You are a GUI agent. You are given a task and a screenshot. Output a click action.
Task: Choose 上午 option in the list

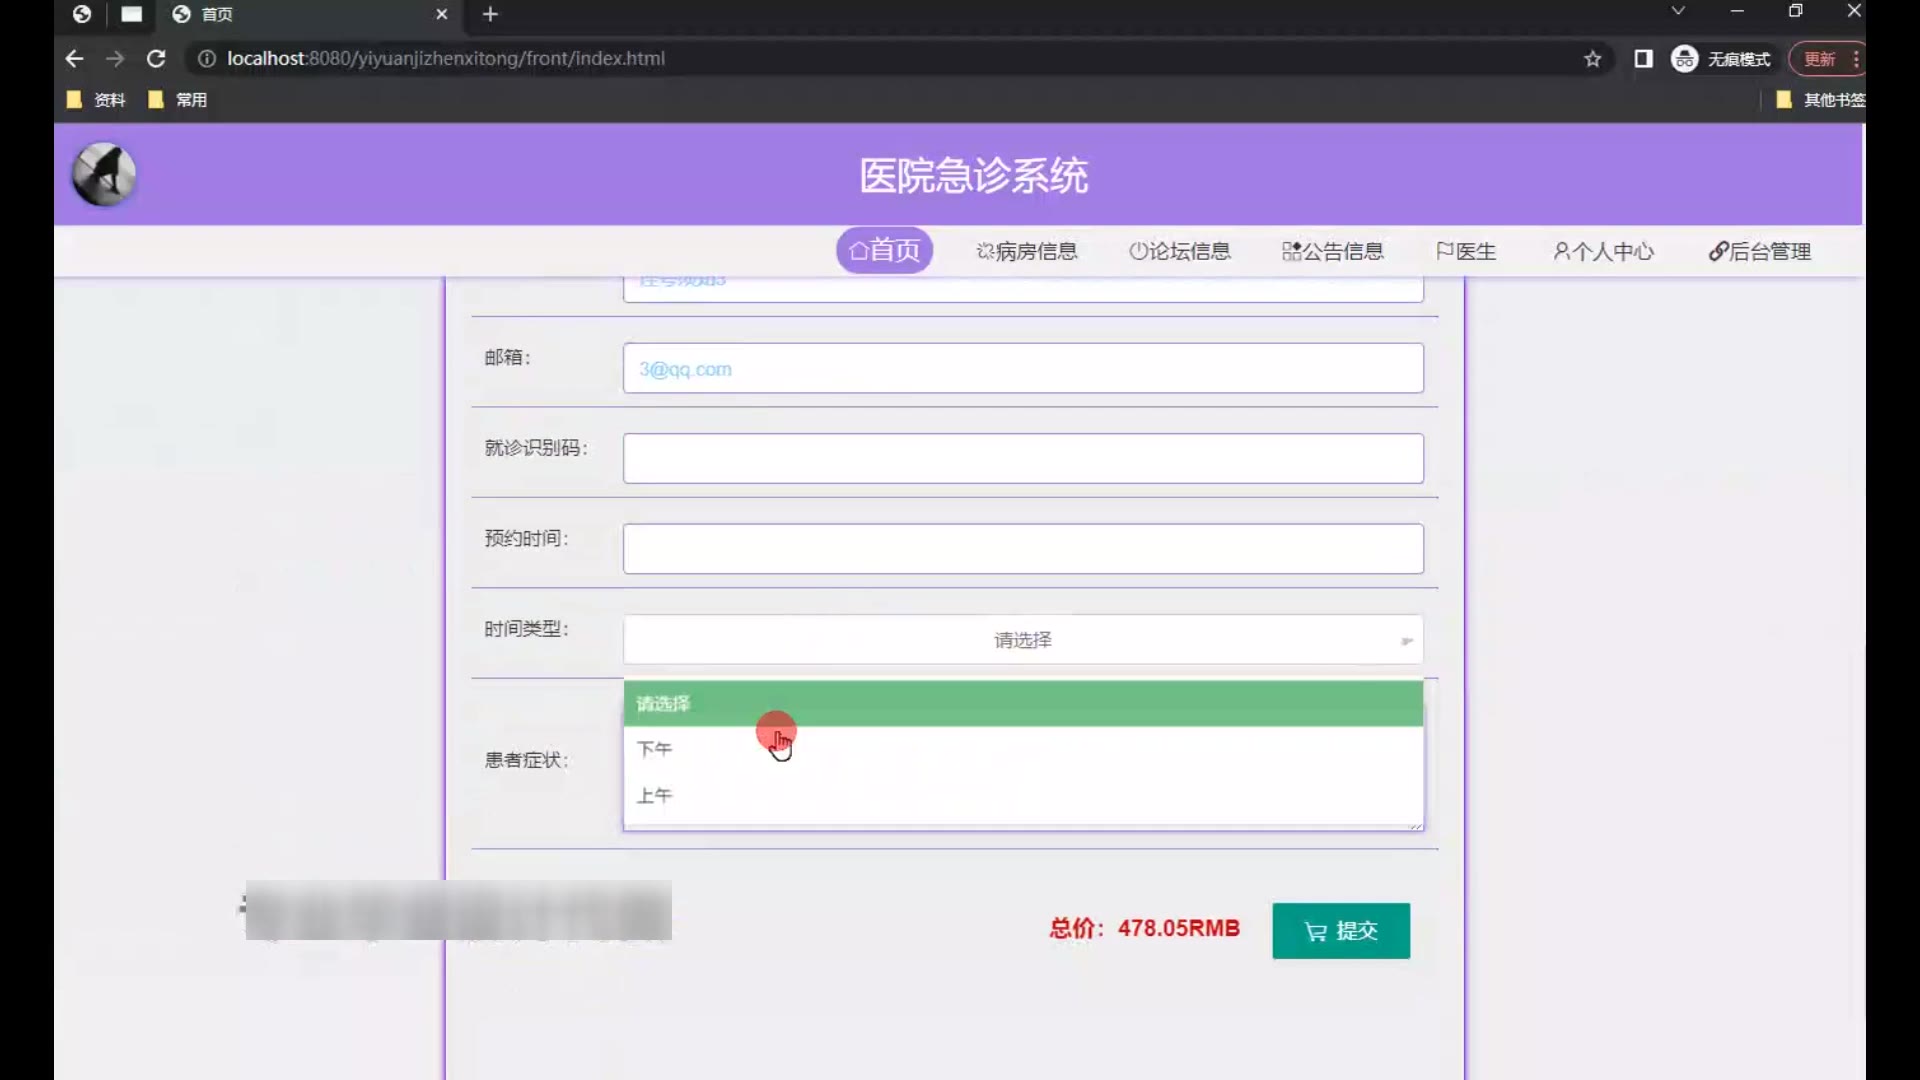(x=655, y=796)
